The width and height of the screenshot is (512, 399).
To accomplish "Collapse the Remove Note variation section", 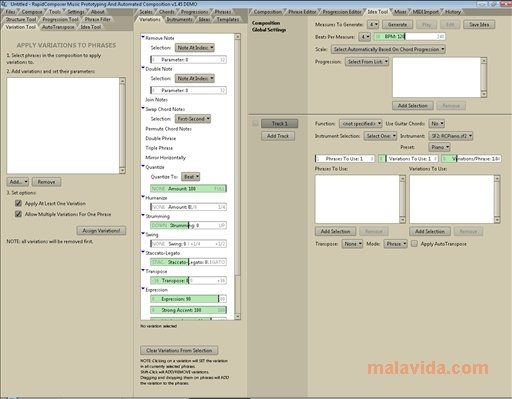I will (143, 37).
